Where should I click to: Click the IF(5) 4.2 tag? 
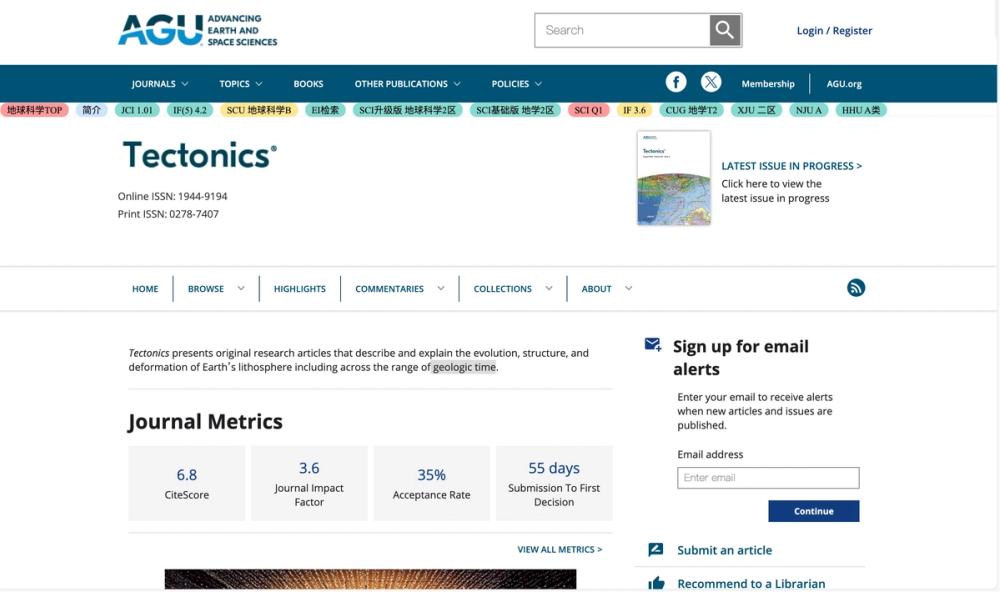pyautogui.click(x=190, y=110)
